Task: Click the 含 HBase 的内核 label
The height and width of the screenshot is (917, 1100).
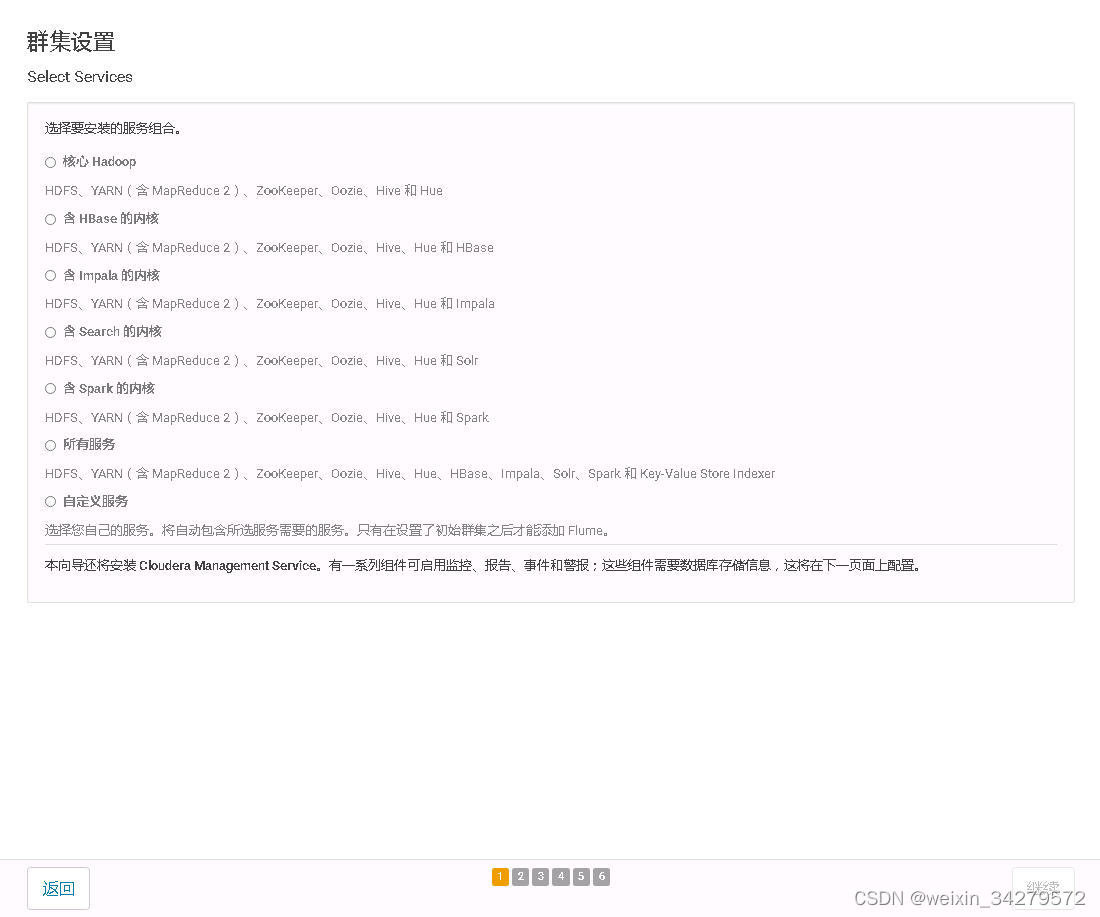Action: coord(111,218)
